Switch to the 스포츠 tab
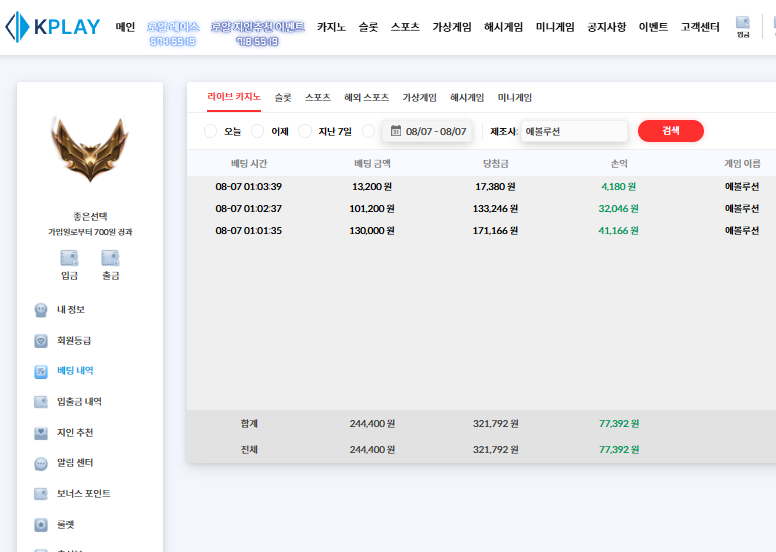The height and width of the screenshot is (552, 776). point(318,98)
